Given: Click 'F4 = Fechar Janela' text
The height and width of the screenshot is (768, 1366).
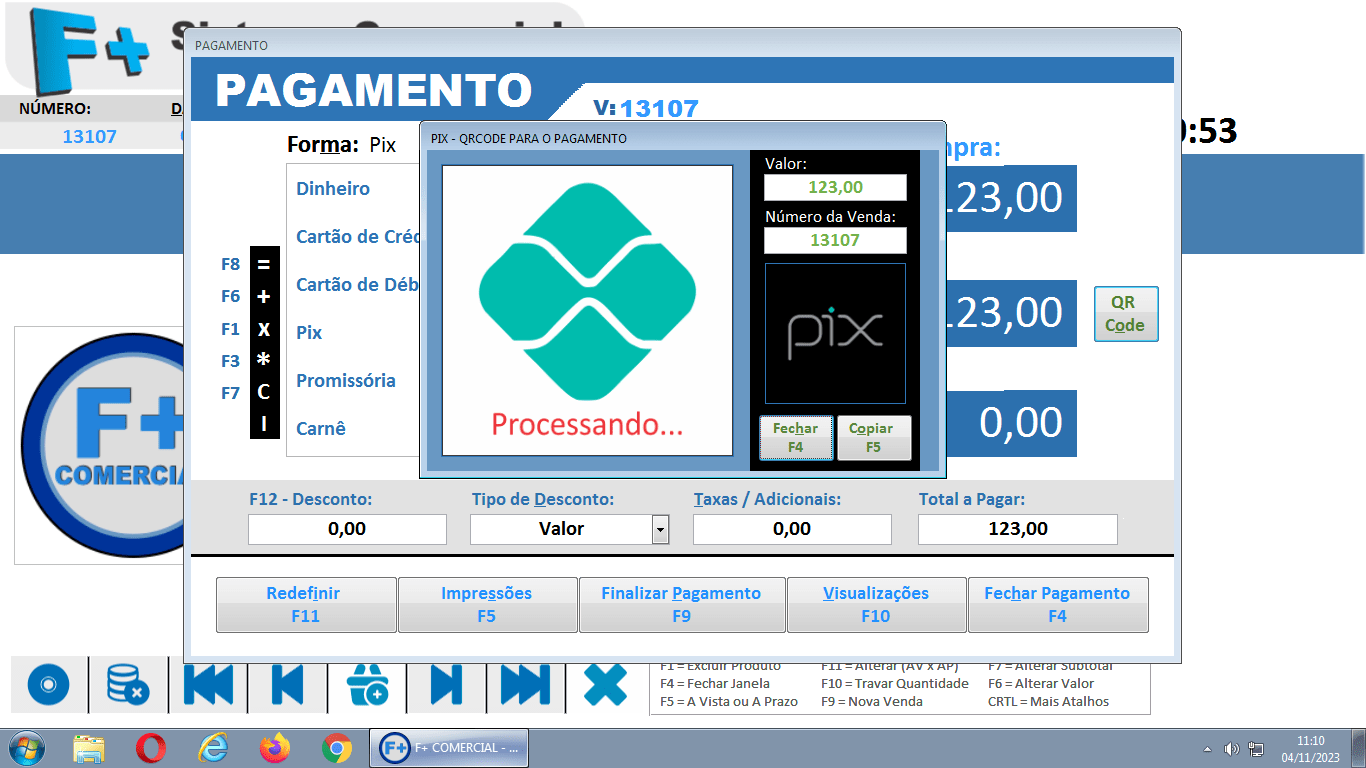Looking at the screenshot, I should coord(715,684).
